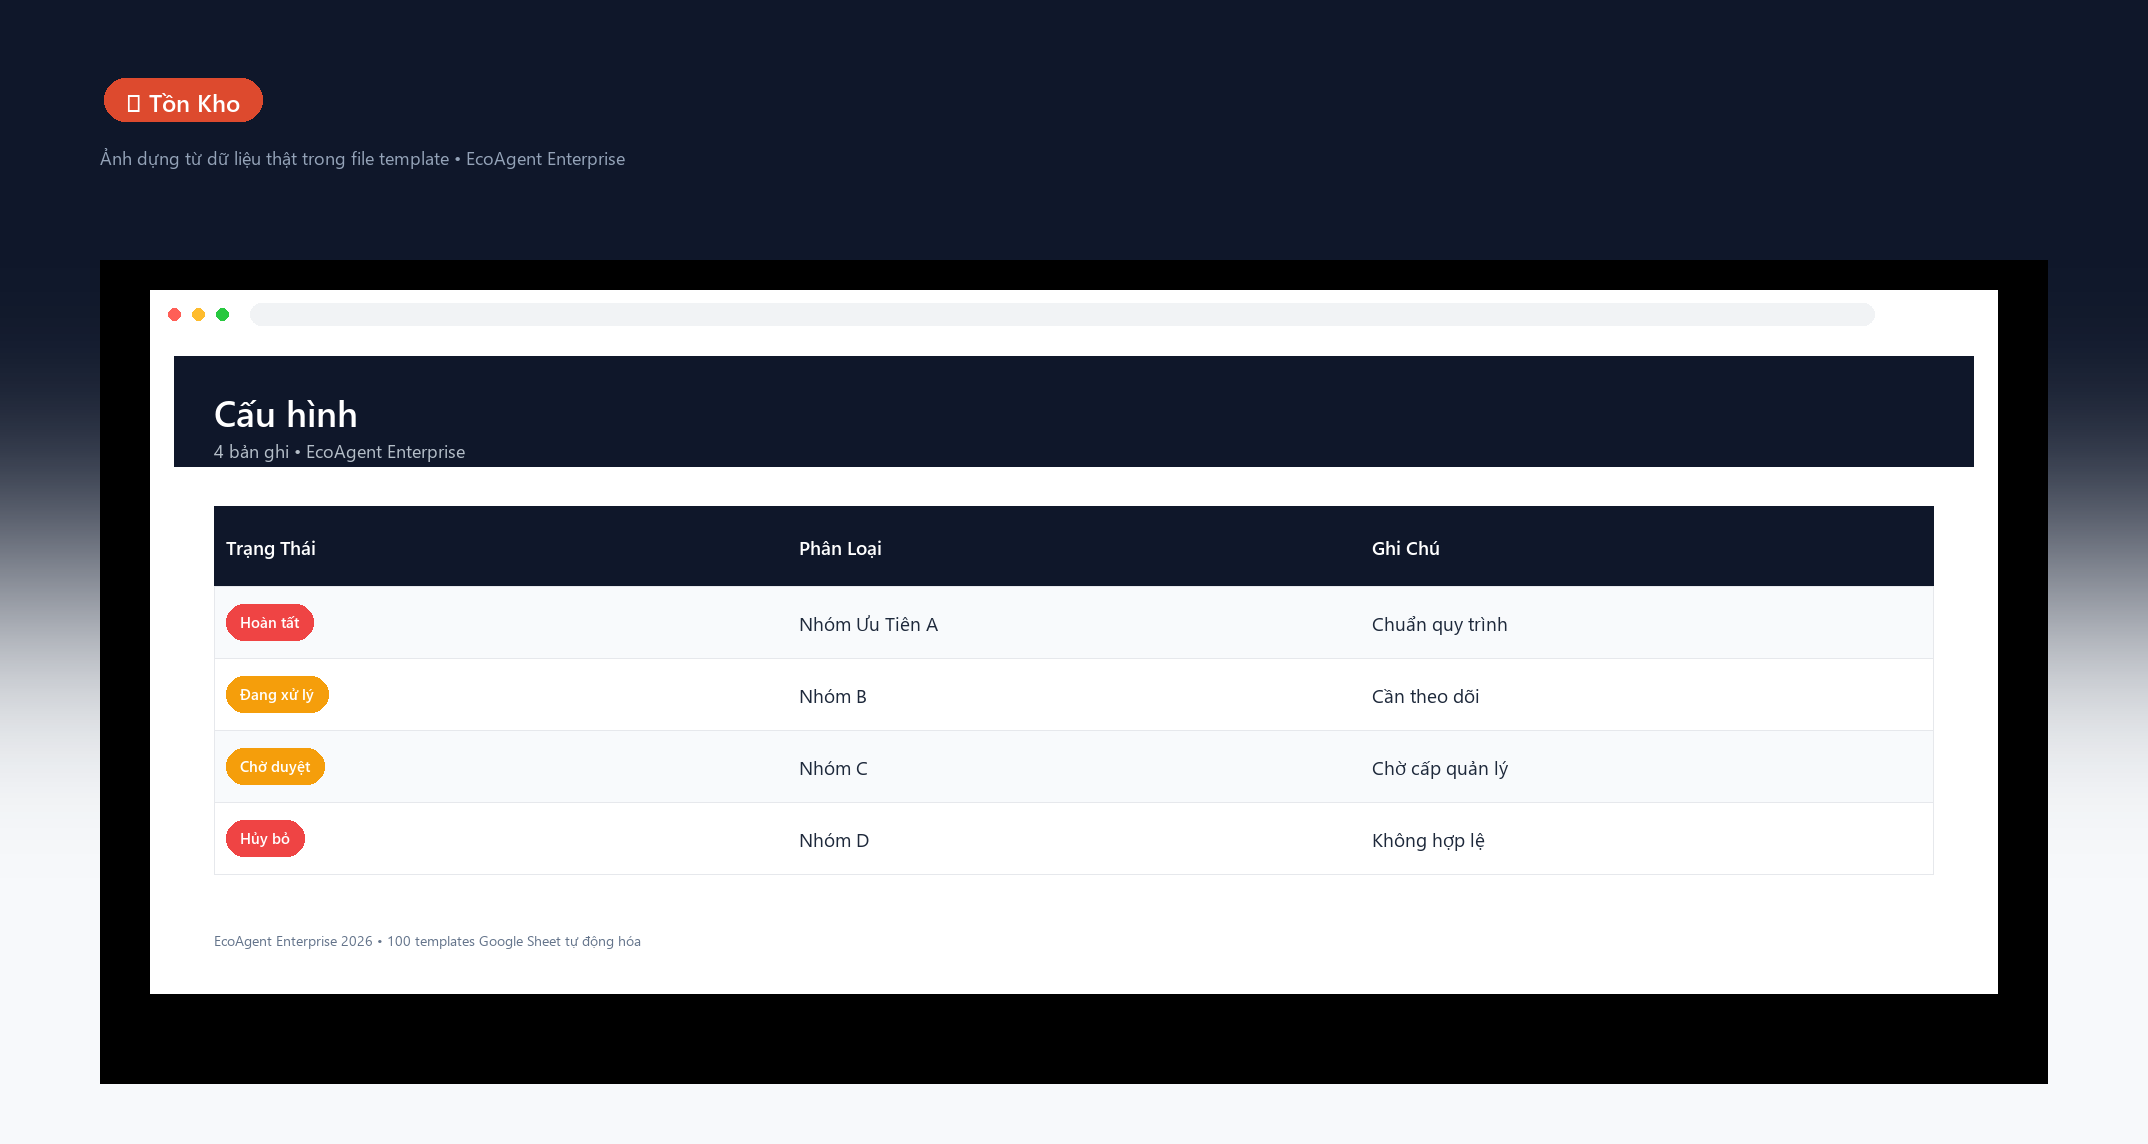
Task: Click the Hủy bỏ status badge
Action: [265, 839]
